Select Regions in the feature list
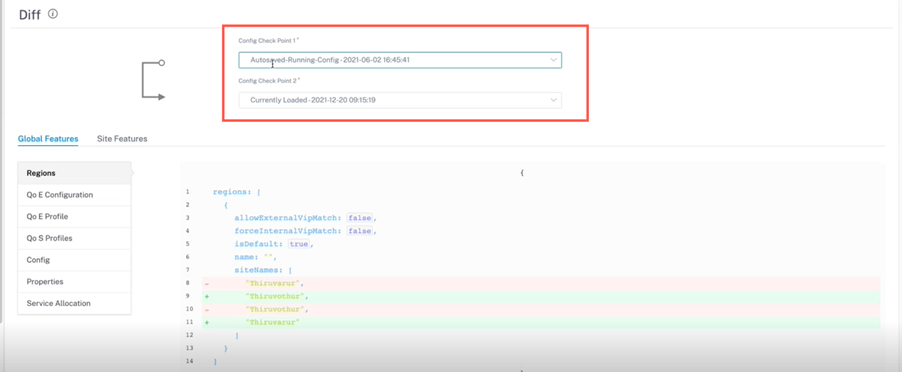902x372 pixels. click(x=74, y=173)
